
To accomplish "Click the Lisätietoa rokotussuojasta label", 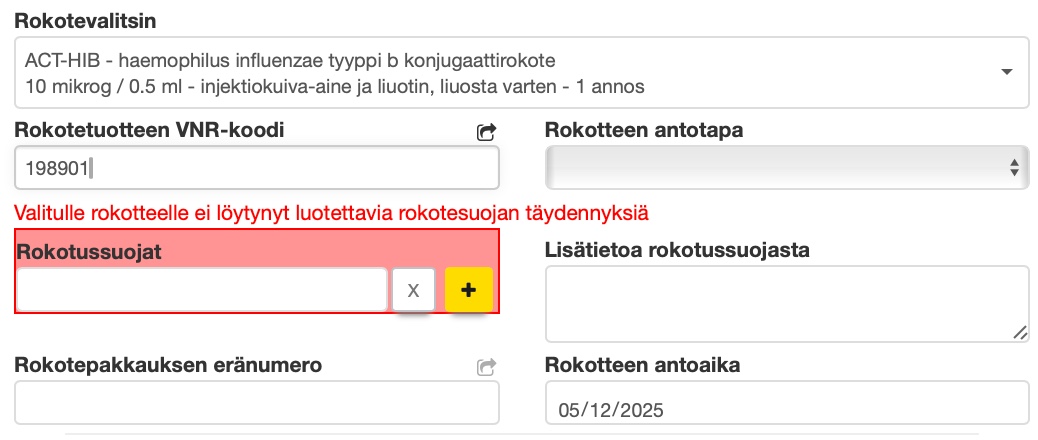I will (x=677, y=249).
